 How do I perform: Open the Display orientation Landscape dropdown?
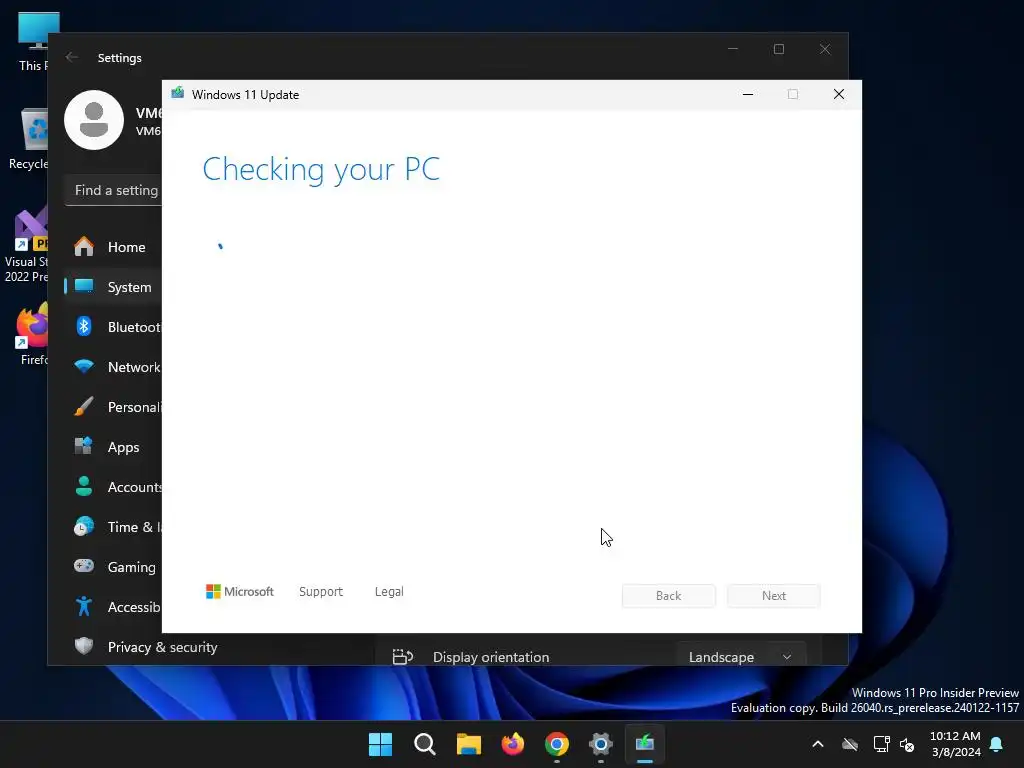(741, 656)
